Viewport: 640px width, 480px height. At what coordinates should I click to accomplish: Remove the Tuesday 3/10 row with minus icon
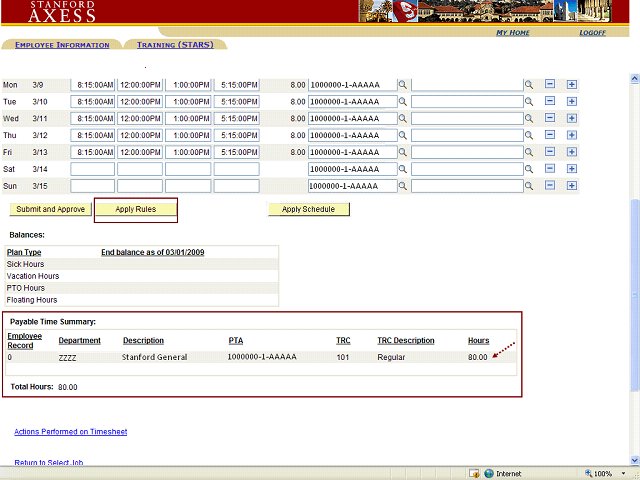[x=550, y=102]
